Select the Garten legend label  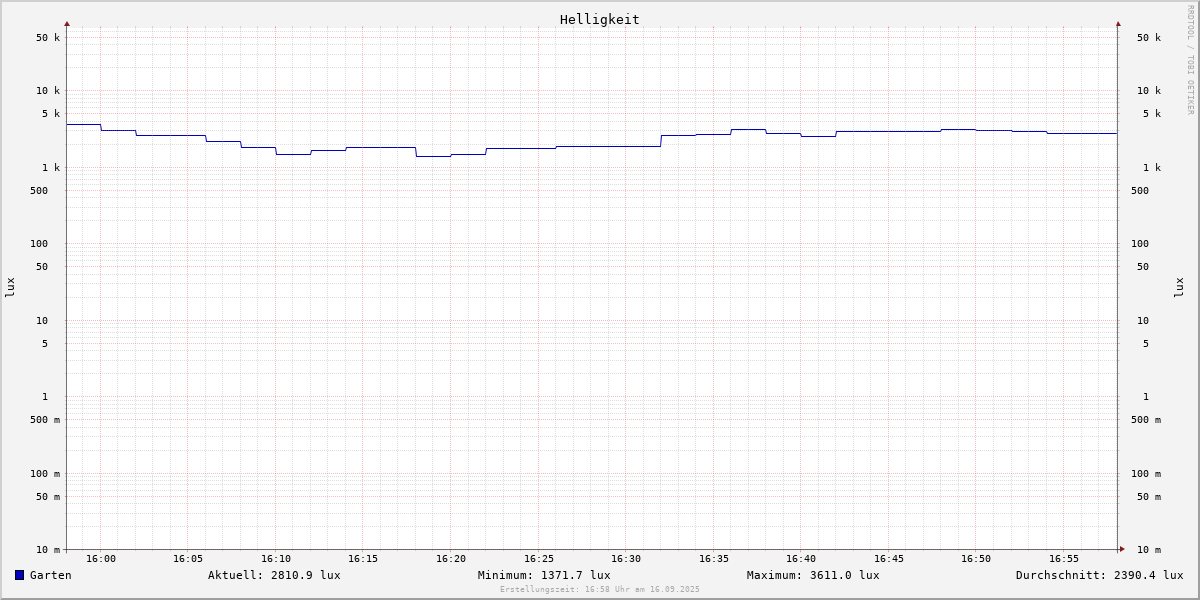(x=50, y=575)
